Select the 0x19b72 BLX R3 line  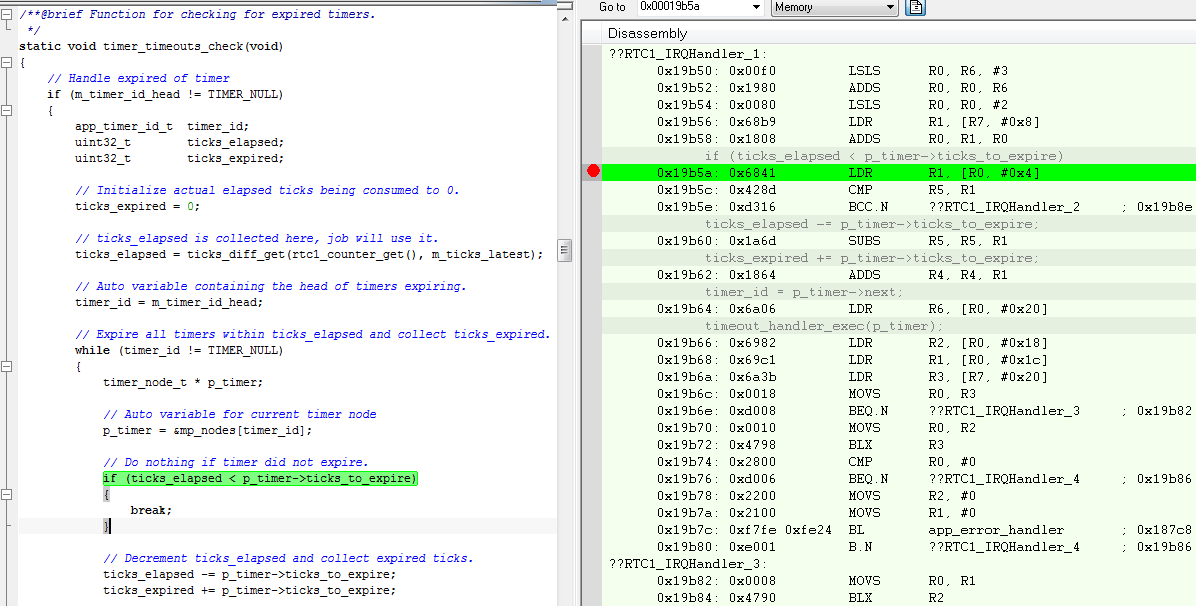click(x=899, y=445)
